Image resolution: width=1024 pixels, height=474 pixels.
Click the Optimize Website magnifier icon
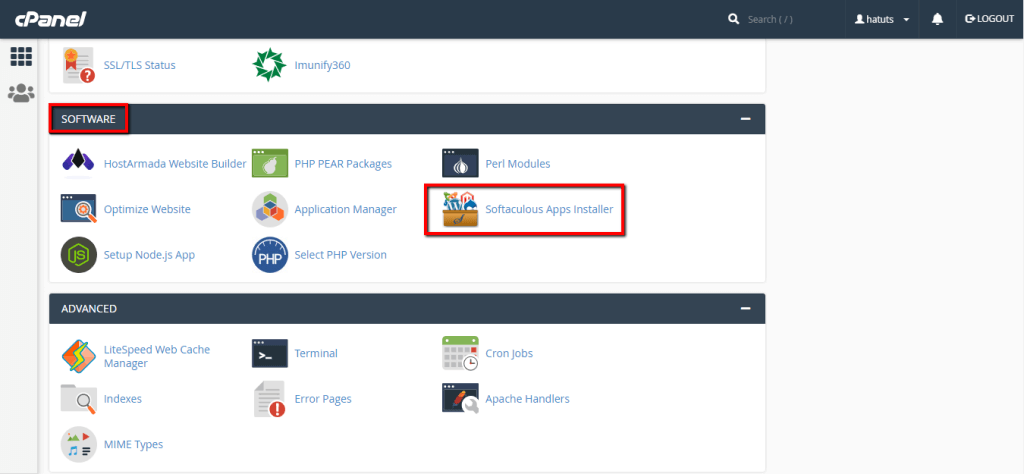78,209
